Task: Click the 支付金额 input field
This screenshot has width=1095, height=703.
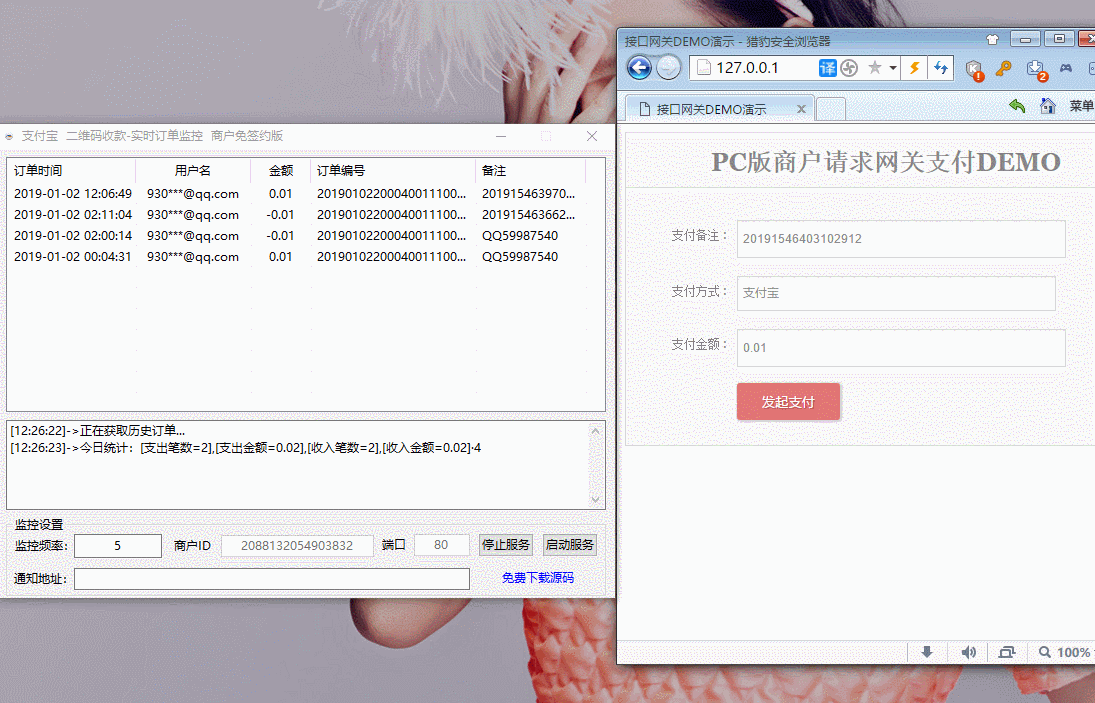Action: (901, 348)
